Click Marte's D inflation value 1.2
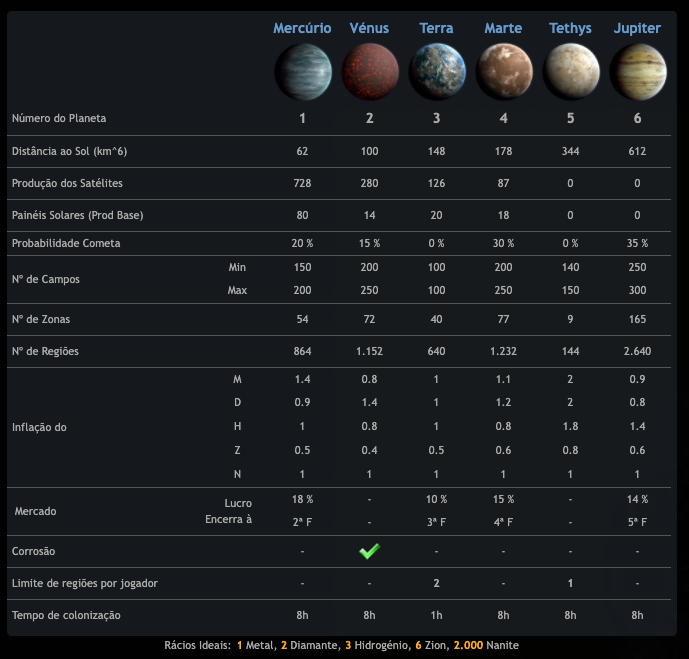The width and height of the screenshot is (689, 659). coord(503,402)
